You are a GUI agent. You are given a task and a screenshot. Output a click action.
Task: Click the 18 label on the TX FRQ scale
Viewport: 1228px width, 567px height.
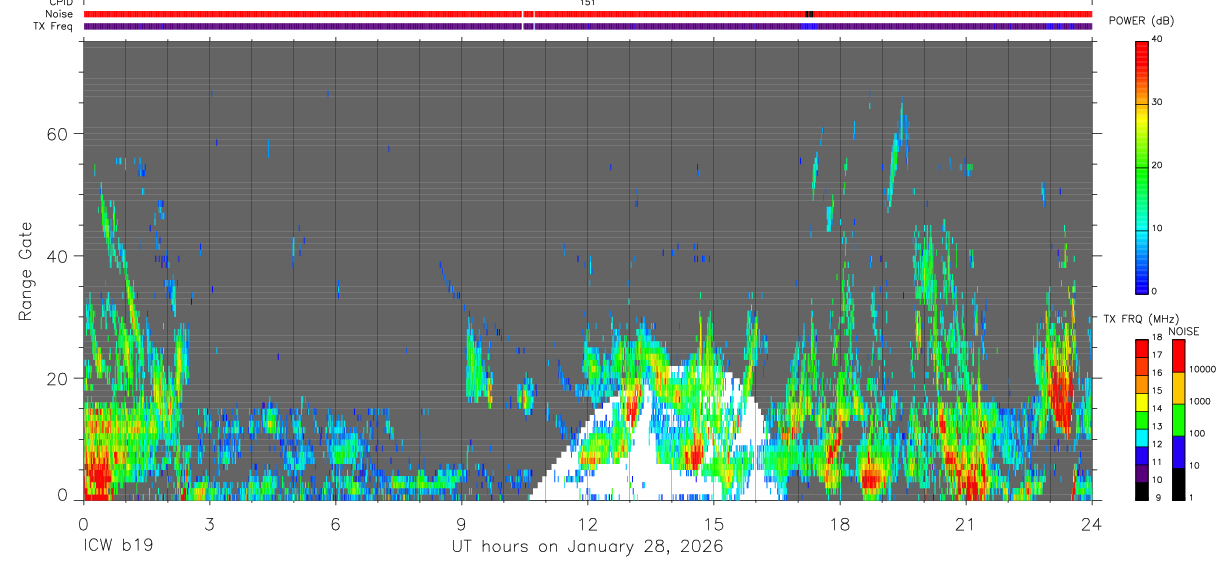point(1158,337)
